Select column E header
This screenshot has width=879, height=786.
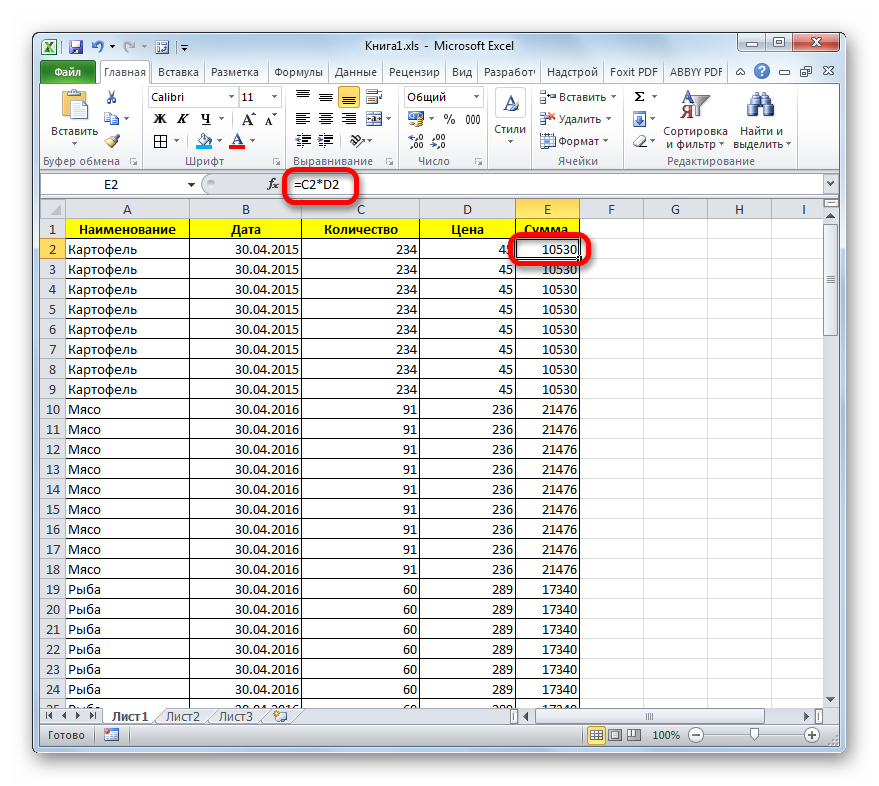pos(547,210)
